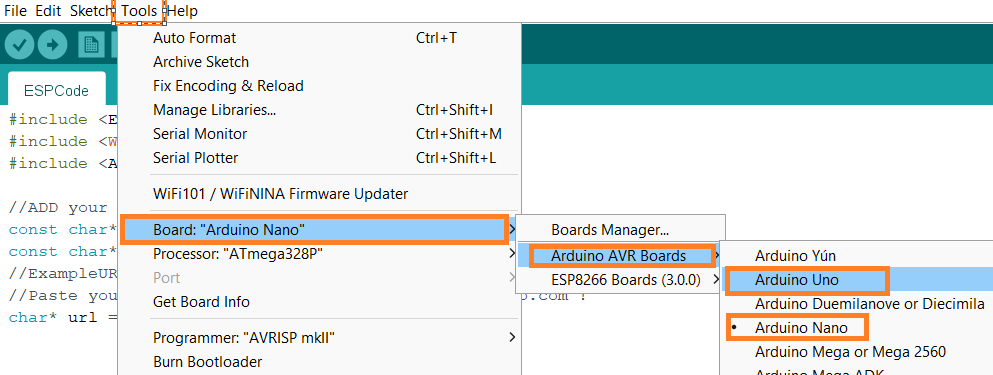Click the Verify checkmark icon

20,44
